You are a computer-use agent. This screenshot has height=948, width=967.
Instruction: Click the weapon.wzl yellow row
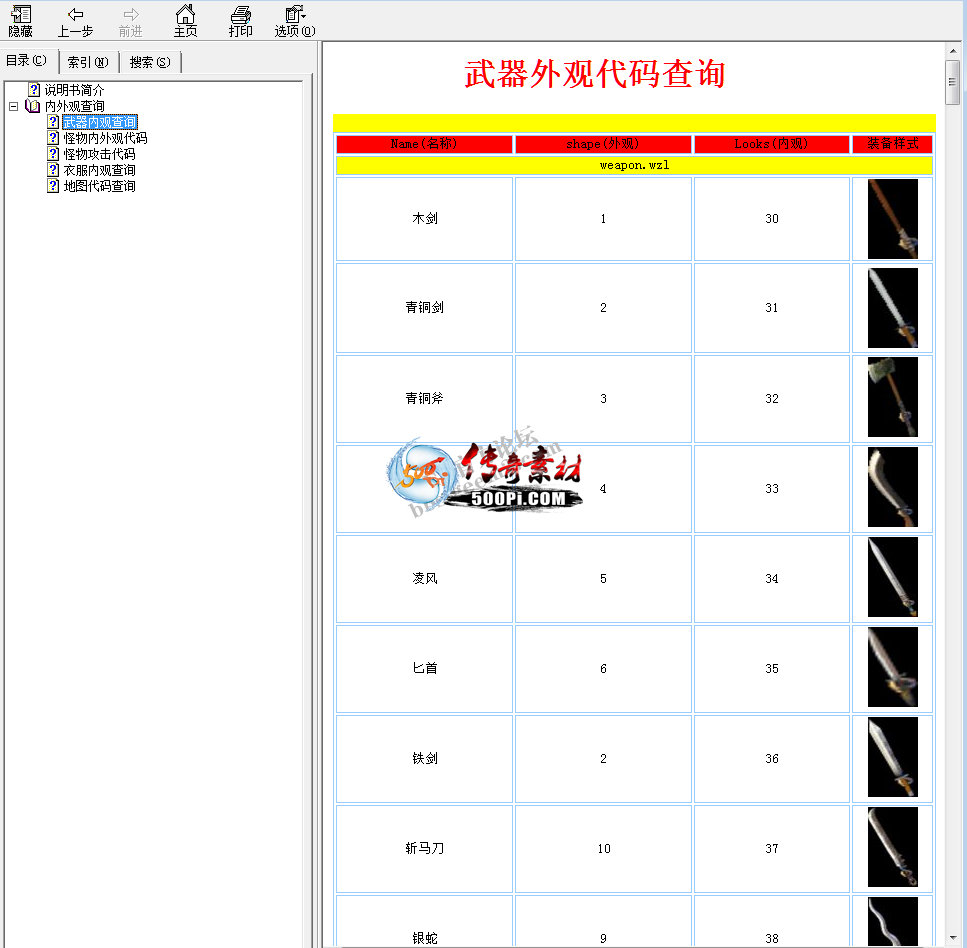[634, 165]
